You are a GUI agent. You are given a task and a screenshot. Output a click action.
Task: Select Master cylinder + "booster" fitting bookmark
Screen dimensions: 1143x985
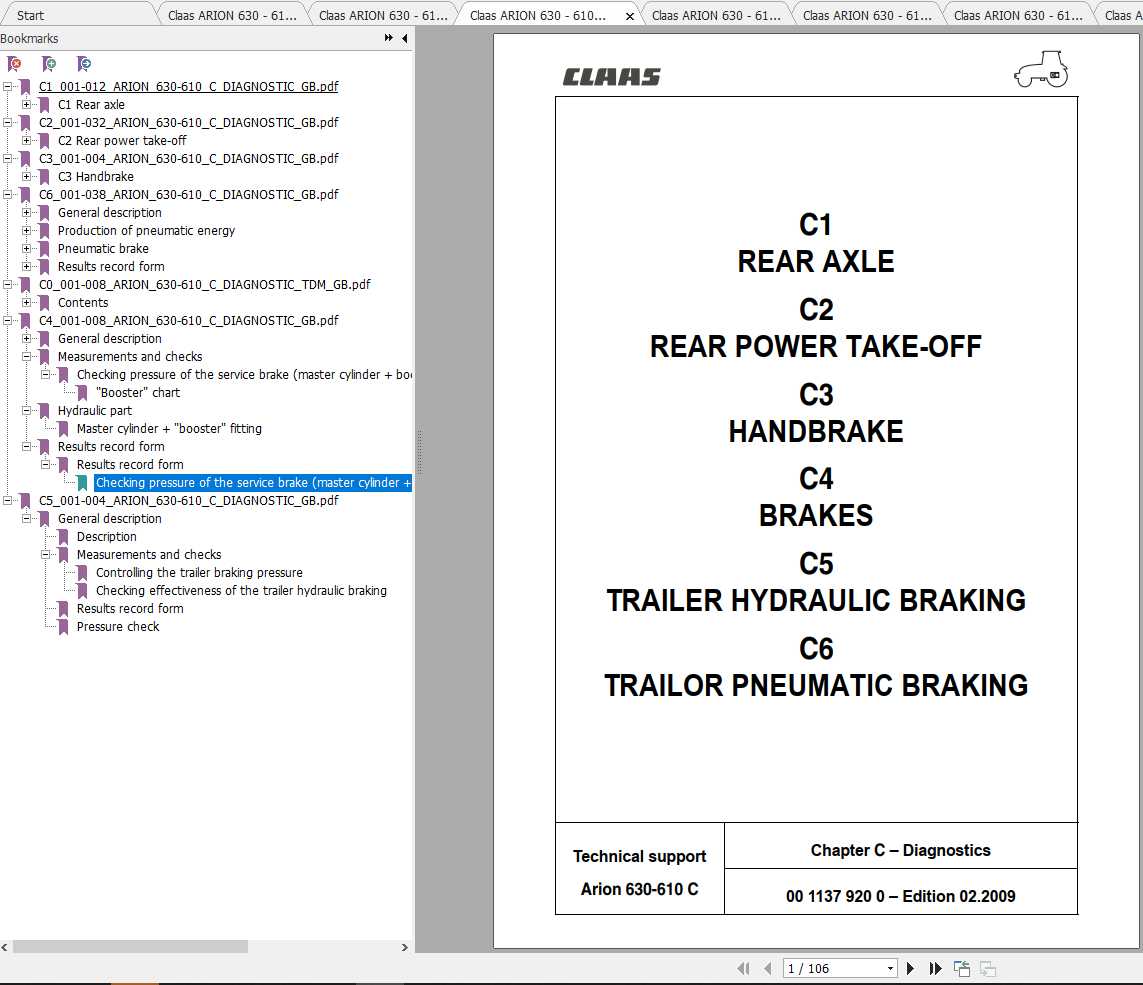[x=169, y=429]
